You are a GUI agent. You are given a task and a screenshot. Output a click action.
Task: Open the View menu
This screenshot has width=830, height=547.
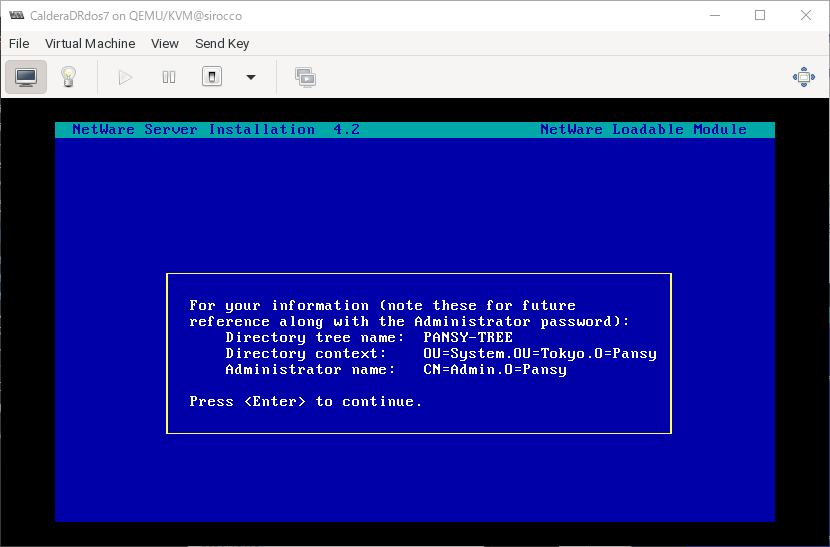click(x=165, y=43)
